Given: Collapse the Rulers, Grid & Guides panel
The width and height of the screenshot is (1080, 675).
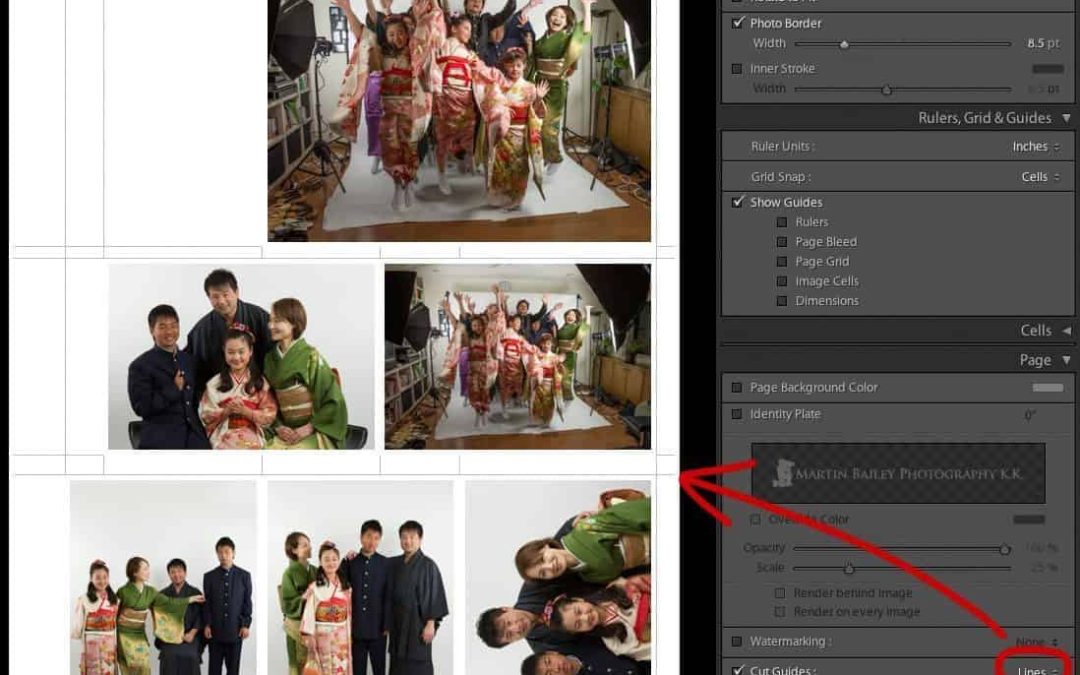Looking at the screenshot, I should coord(1066,118).
